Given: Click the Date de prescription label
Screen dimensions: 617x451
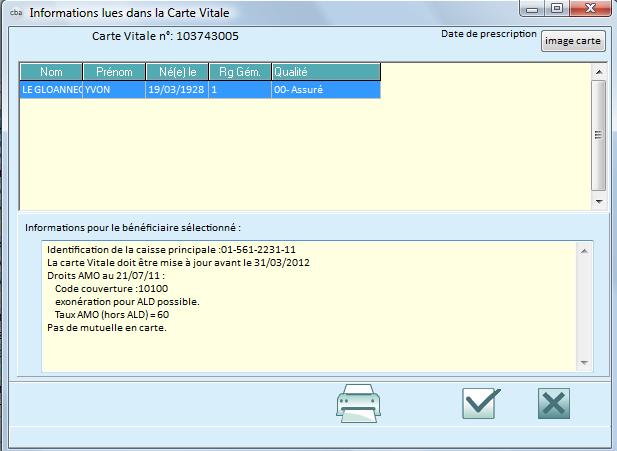Looking at the screenshot, I should 489,34.
